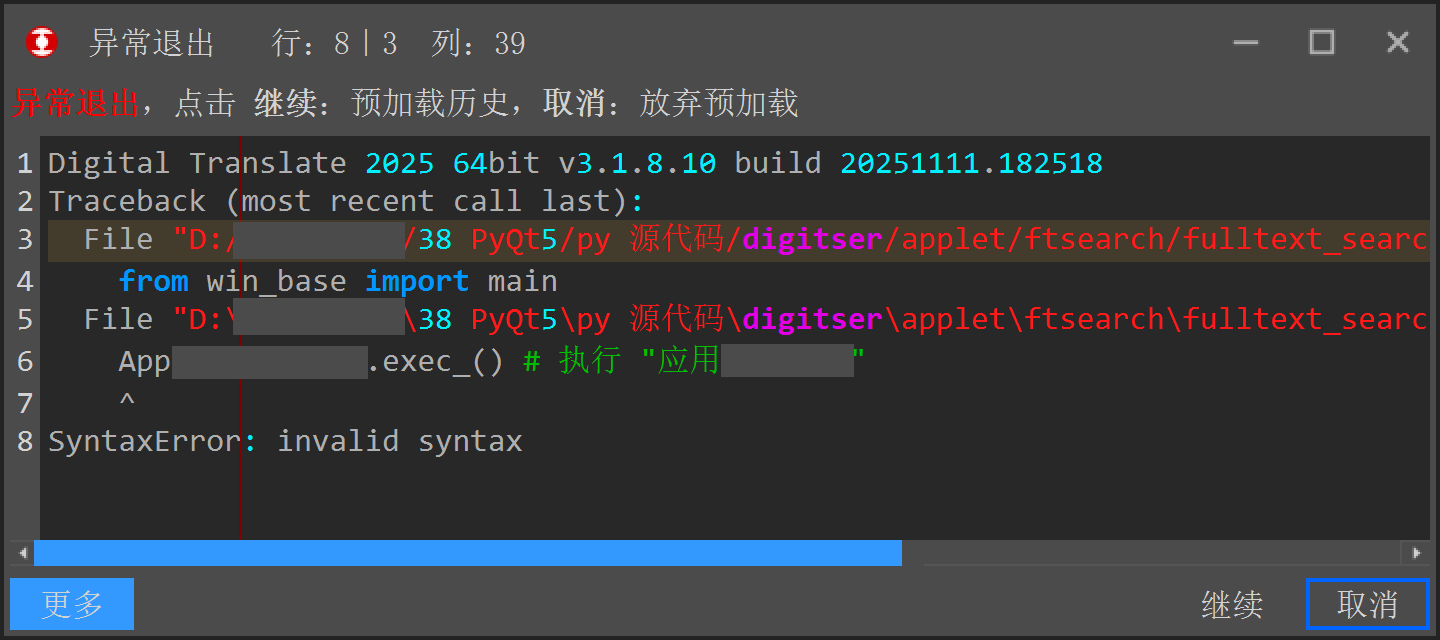1440x640 pixels.
Task: Minimize the 异常退出 window
Action: click(x=1245, y=43)
